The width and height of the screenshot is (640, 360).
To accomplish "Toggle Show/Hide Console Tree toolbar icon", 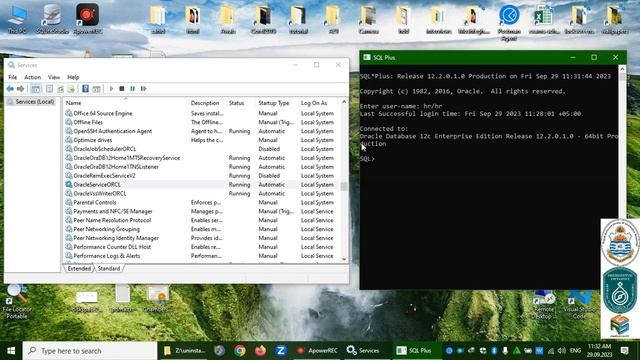I will (x=36, y=89).
